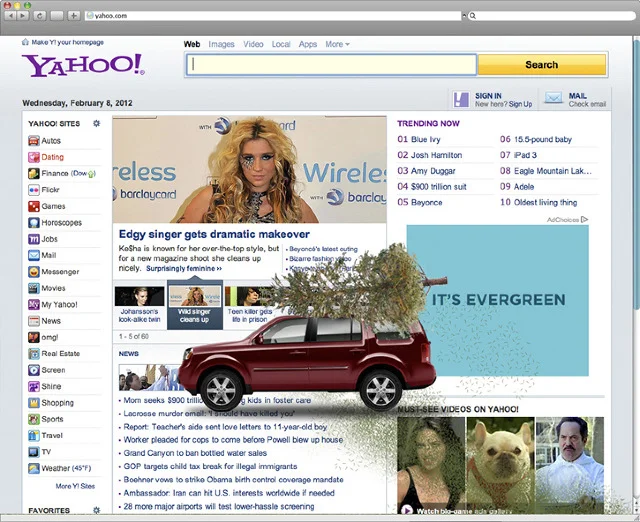Viewport: 640px width, 522px height.
Task: Click the browser search field
Action: [551, 16]
